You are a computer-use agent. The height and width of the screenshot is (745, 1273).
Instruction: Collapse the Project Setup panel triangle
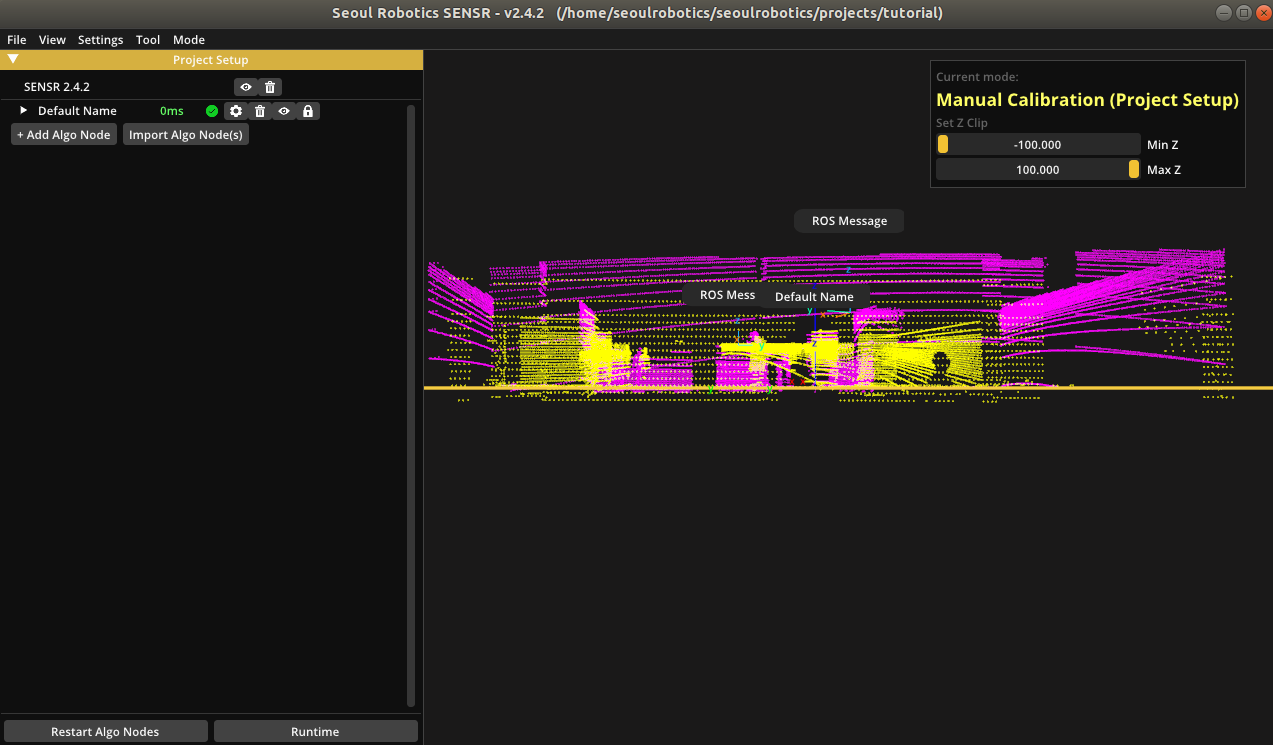pyautogui.click(x=13, y=59)
